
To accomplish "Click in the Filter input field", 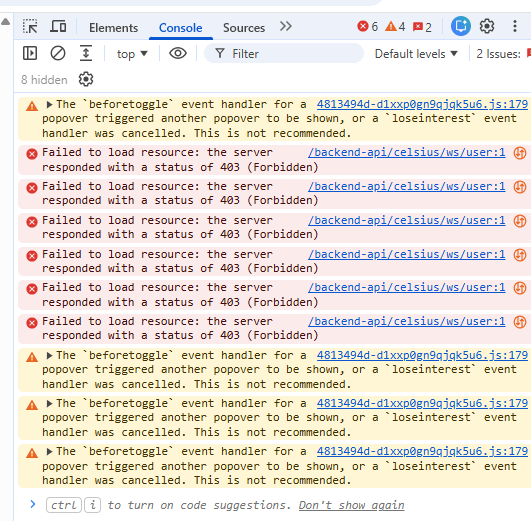I will (x=284, y=54).
